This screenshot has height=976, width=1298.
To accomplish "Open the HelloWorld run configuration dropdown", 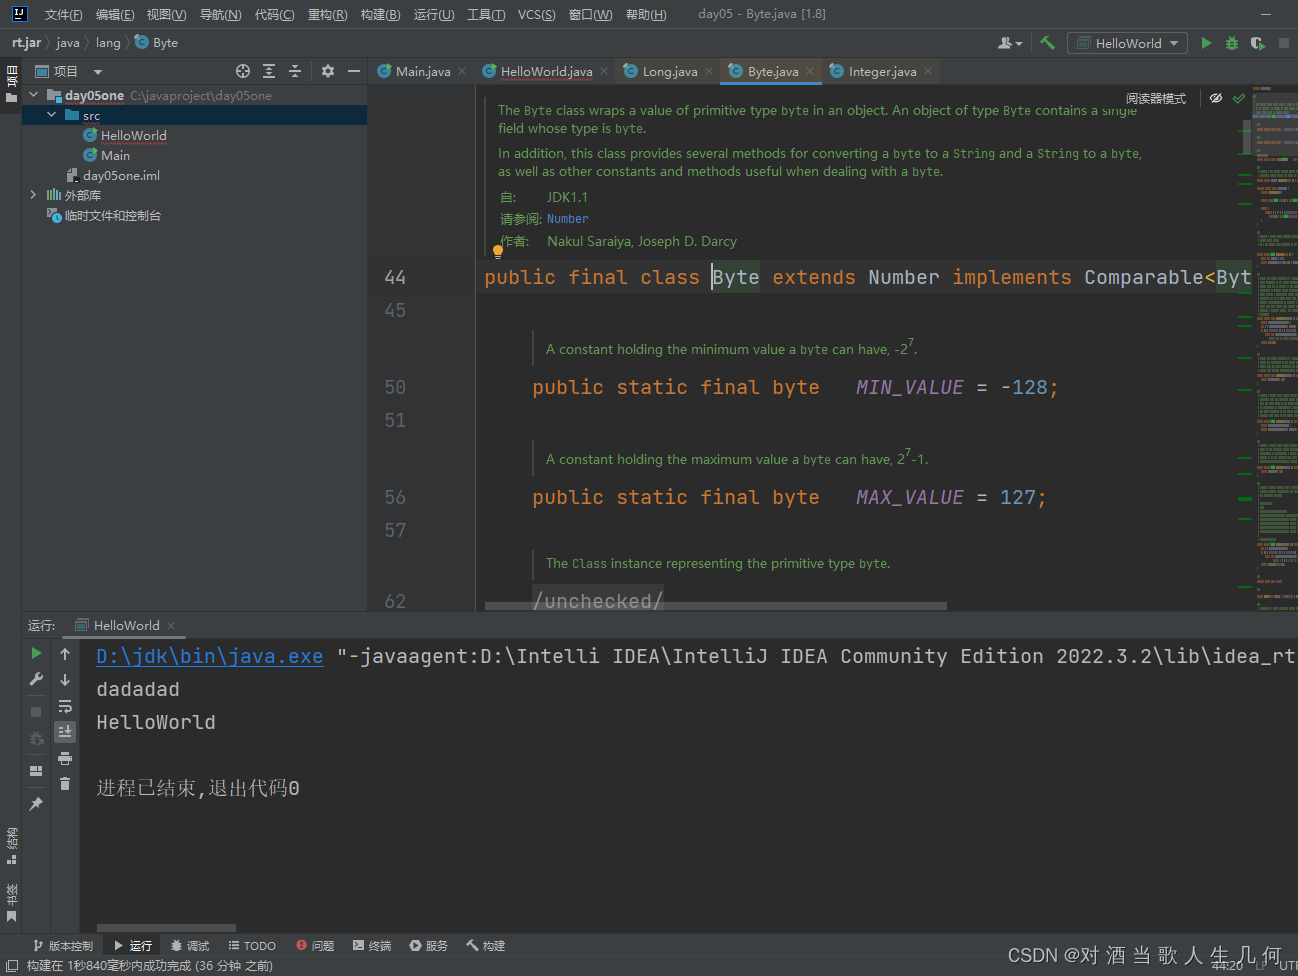I will (x=1128, y=43).
